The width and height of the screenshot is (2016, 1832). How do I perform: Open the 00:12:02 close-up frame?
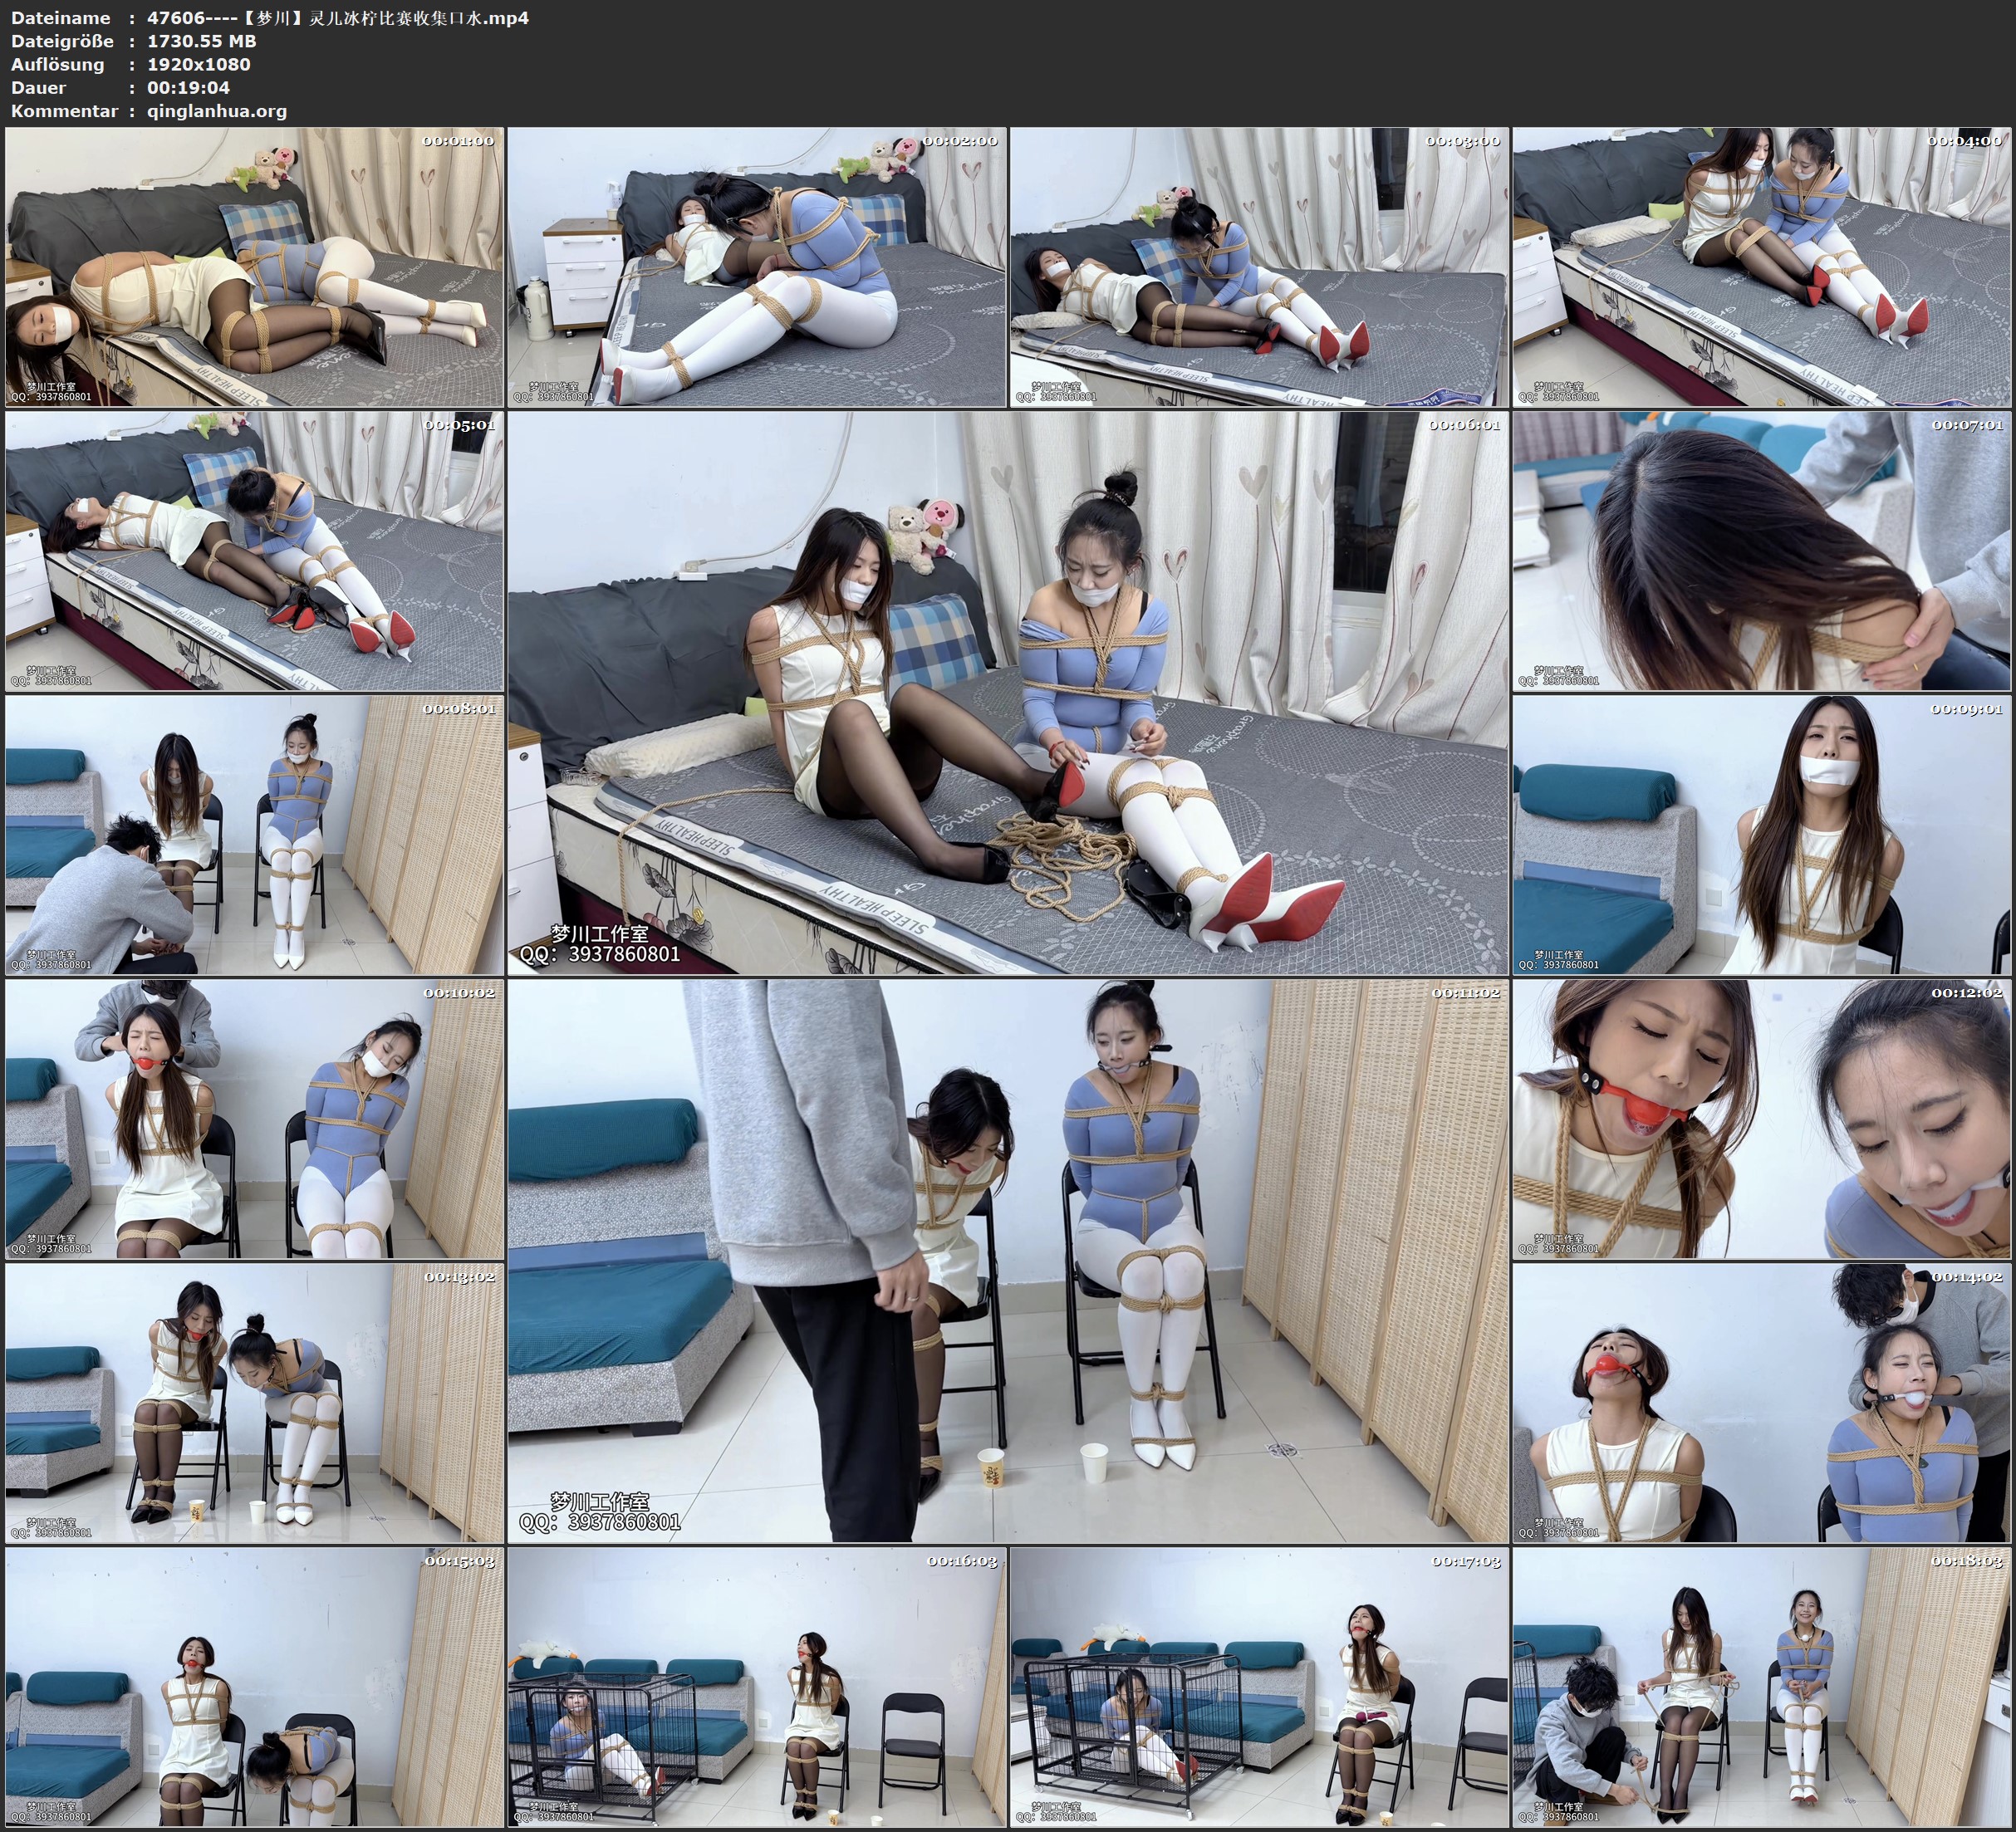point(1762,1119)
